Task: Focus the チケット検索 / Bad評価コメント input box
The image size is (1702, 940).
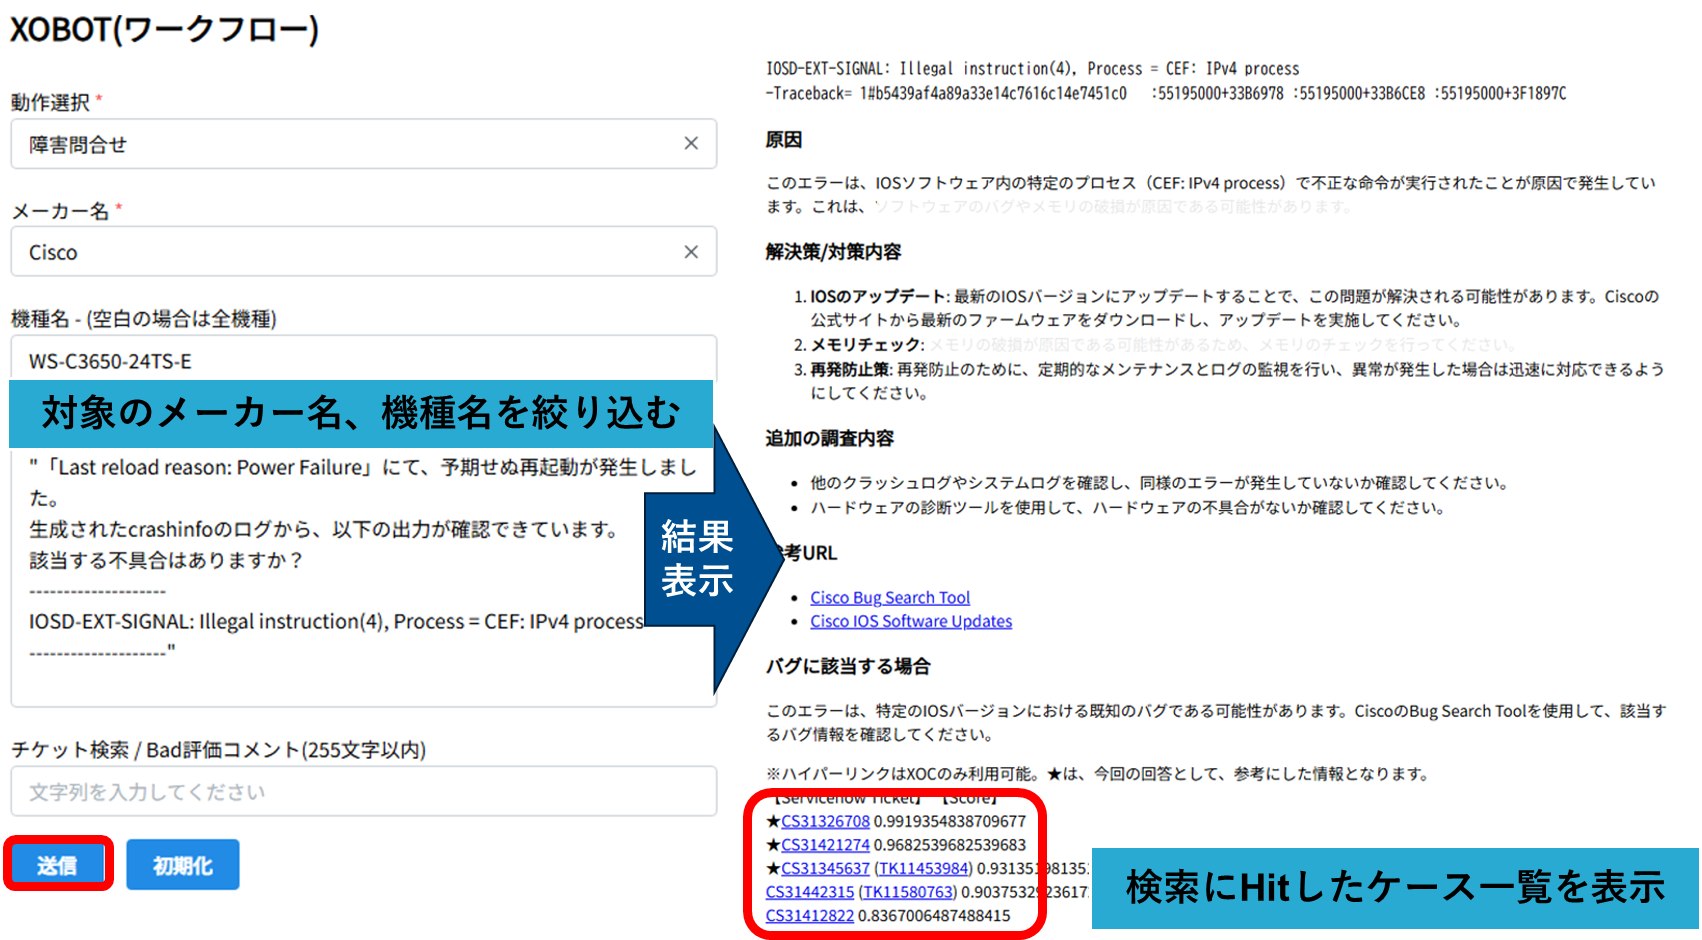Action: pyautogui.click(x=363, y=792)
